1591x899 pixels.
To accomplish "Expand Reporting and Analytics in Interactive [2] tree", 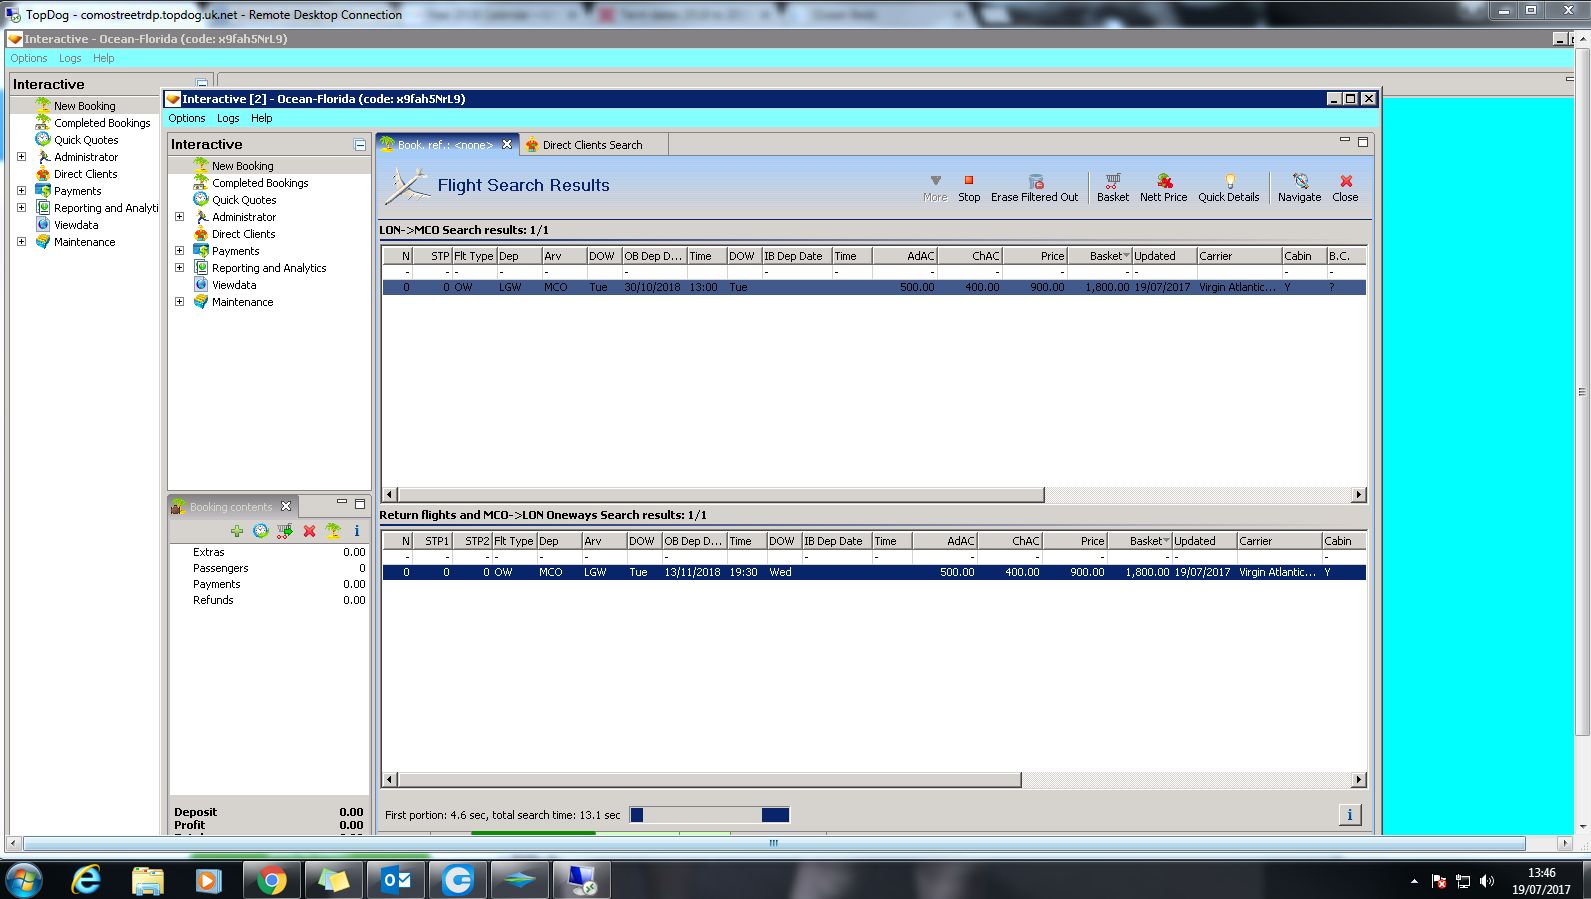I will point(179,268).
